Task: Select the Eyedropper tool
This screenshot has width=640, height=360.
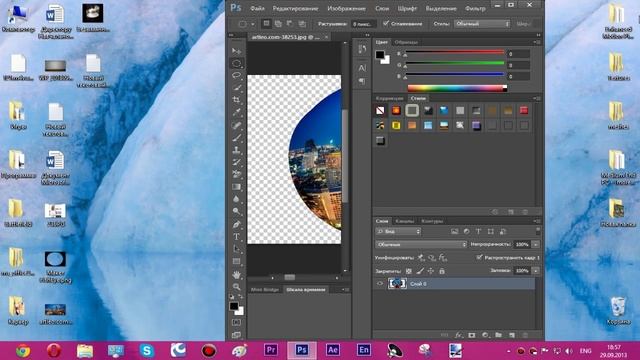Action: (236, 112)
